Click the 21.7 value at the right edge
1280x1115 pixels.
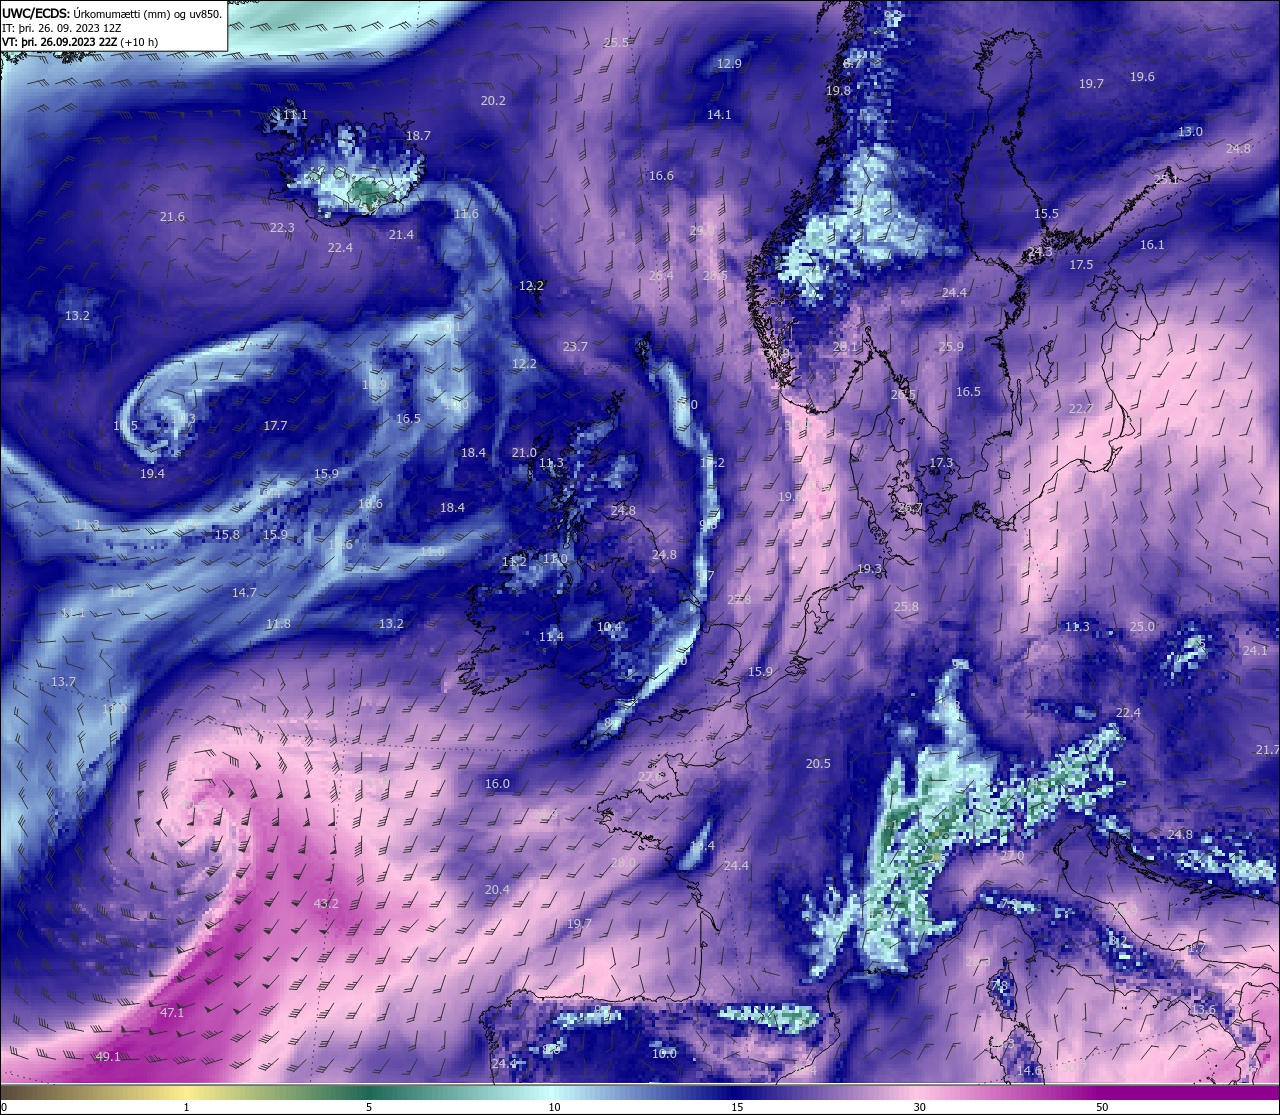click(x=1268, y=749)
